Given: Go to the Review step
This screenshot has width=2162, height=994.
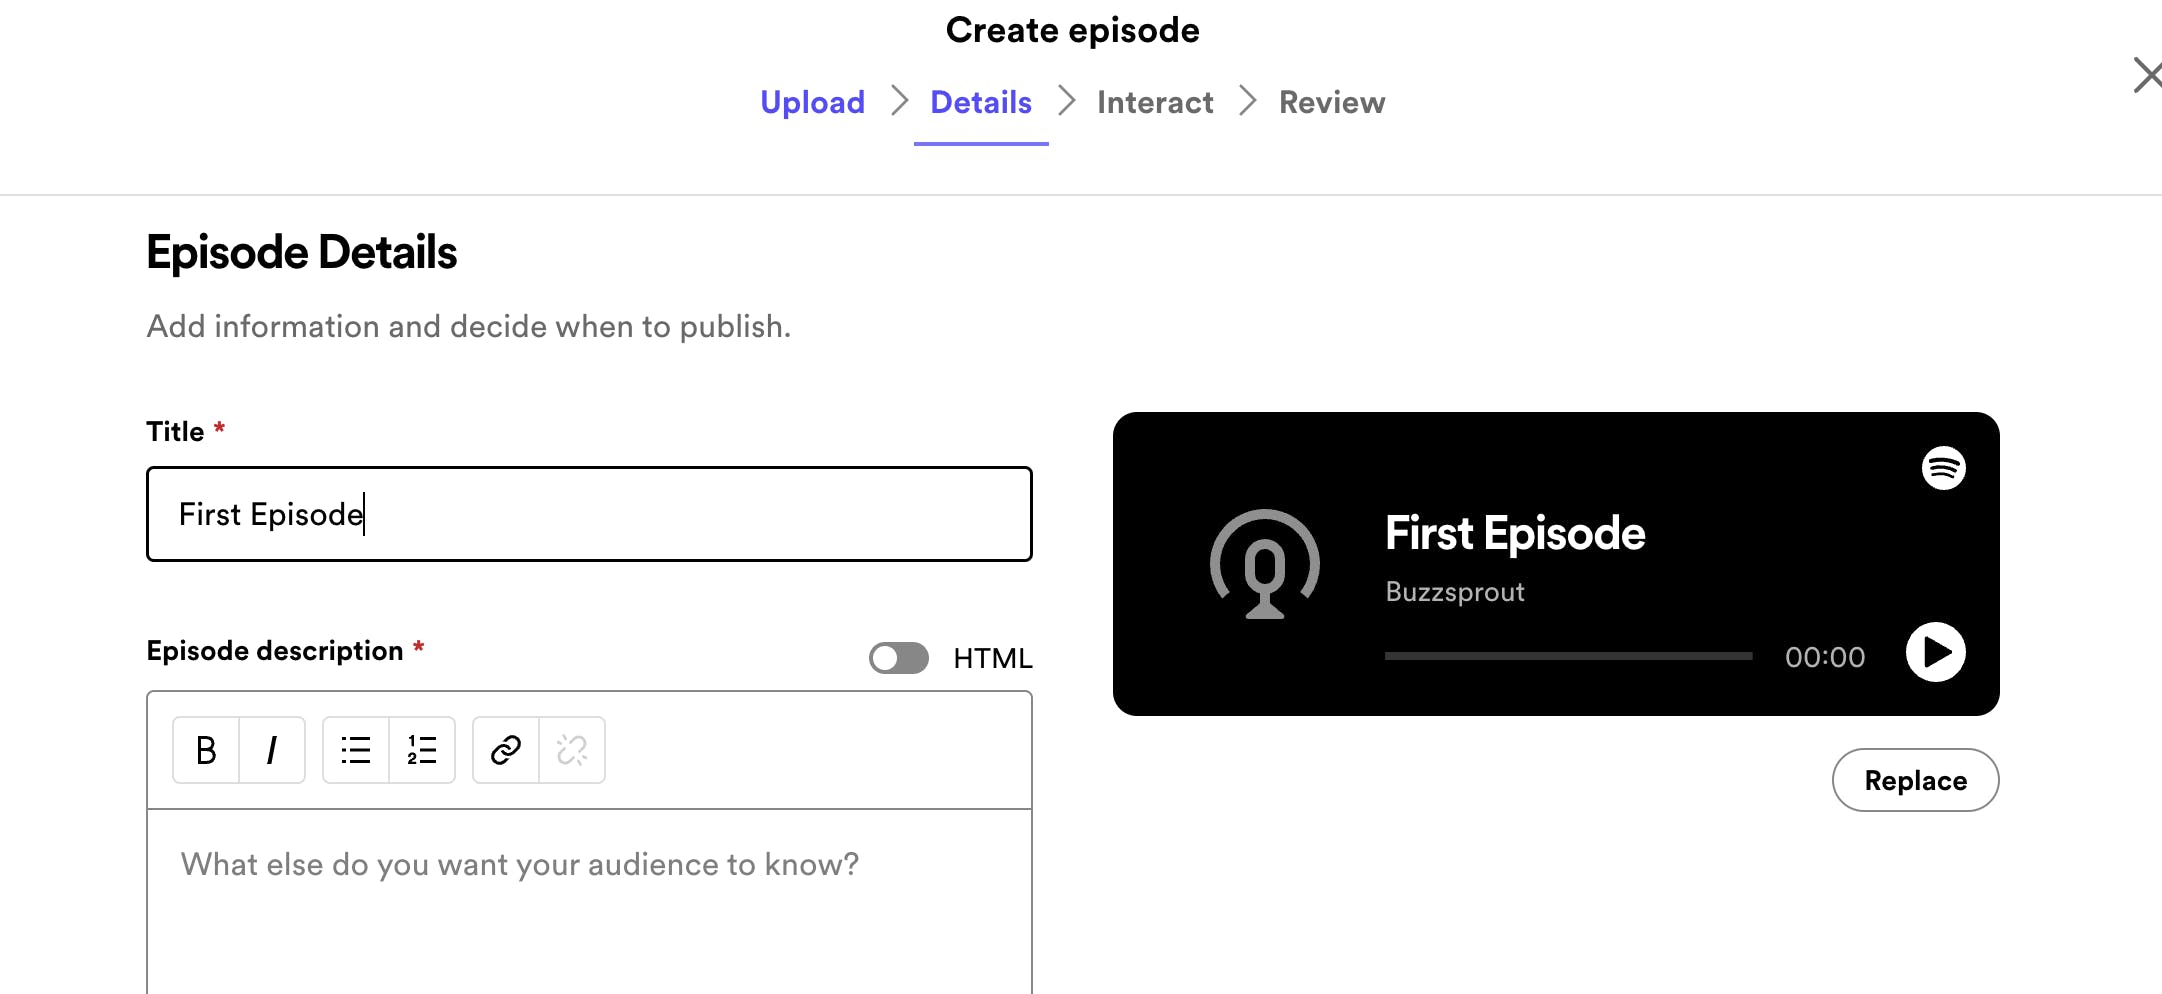Looking at the screenshot, I should tap(1331, 102).
